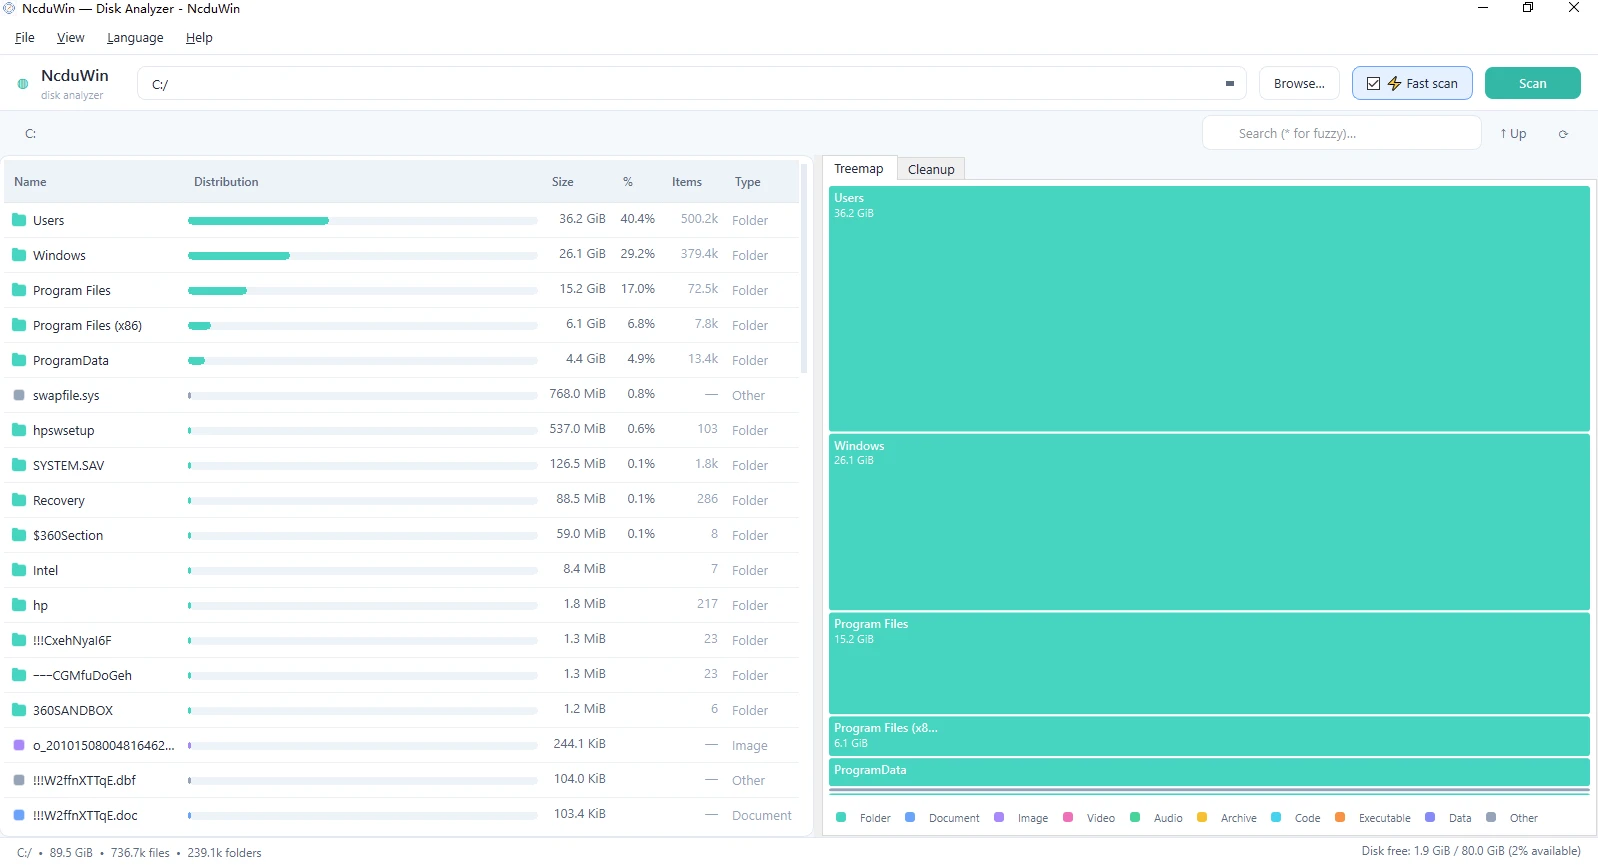This screenshot has width=1598, height=866.
Task: Sort list by Name column header
Action: point(30,182)
